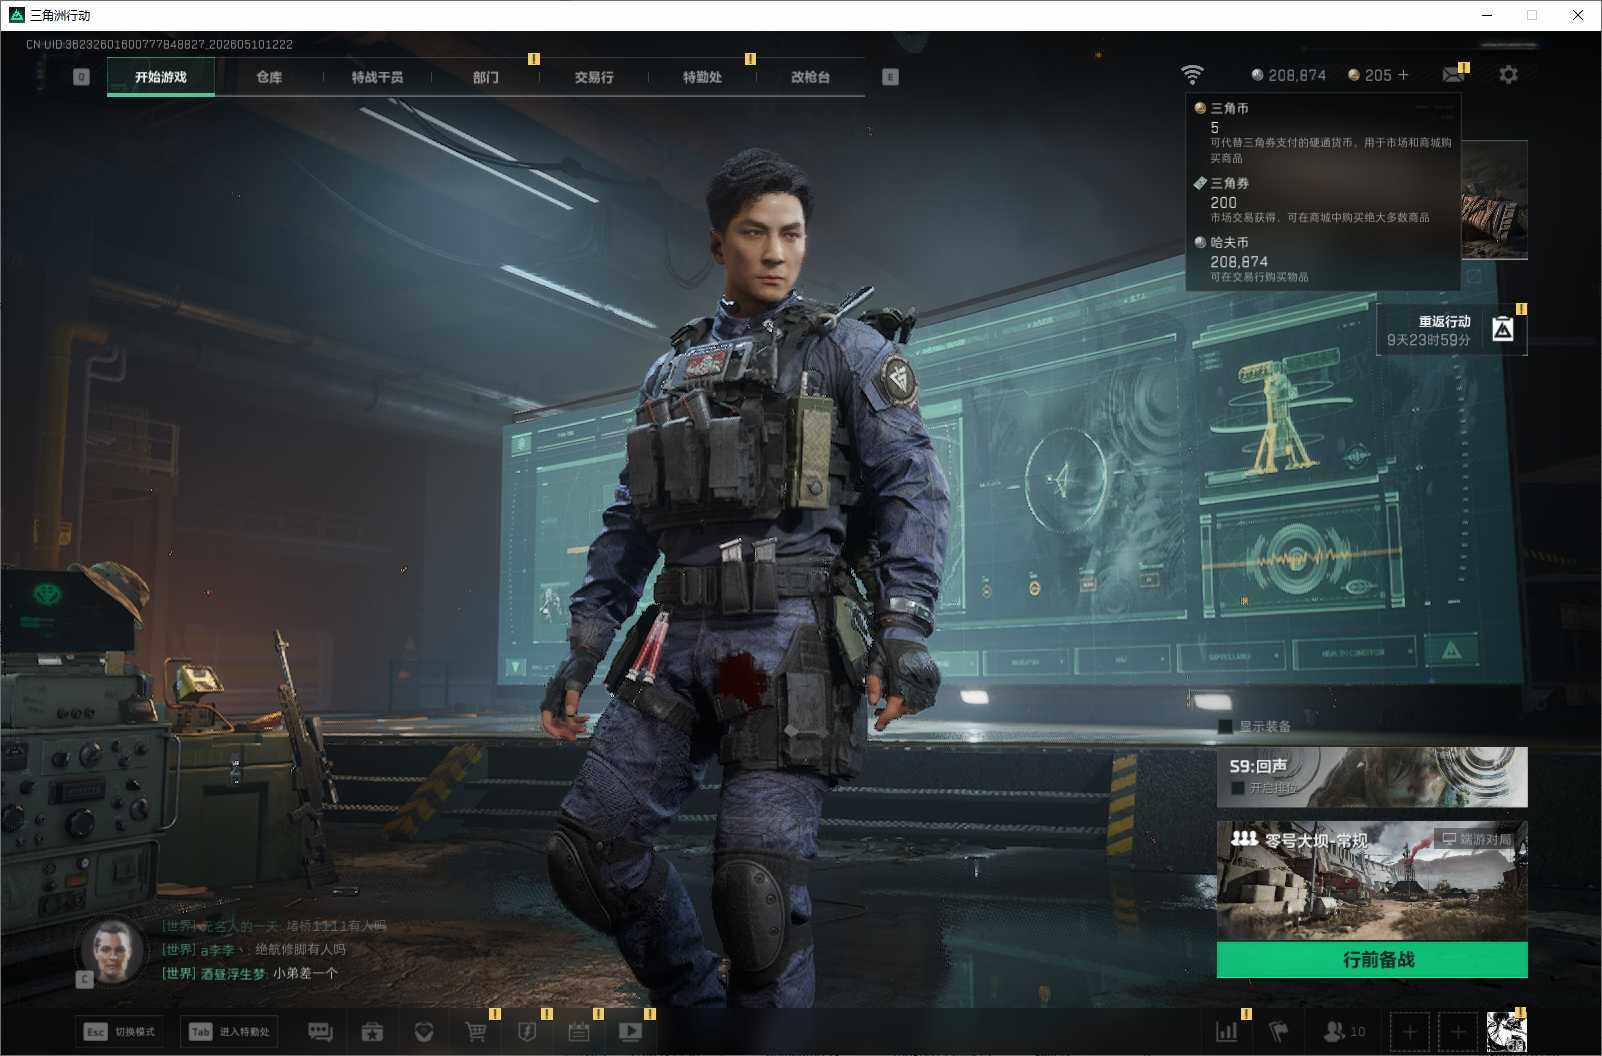Click the video play screen icon
The height and width of the screenshot is (1056, 1602).
tap(630, 1032)
